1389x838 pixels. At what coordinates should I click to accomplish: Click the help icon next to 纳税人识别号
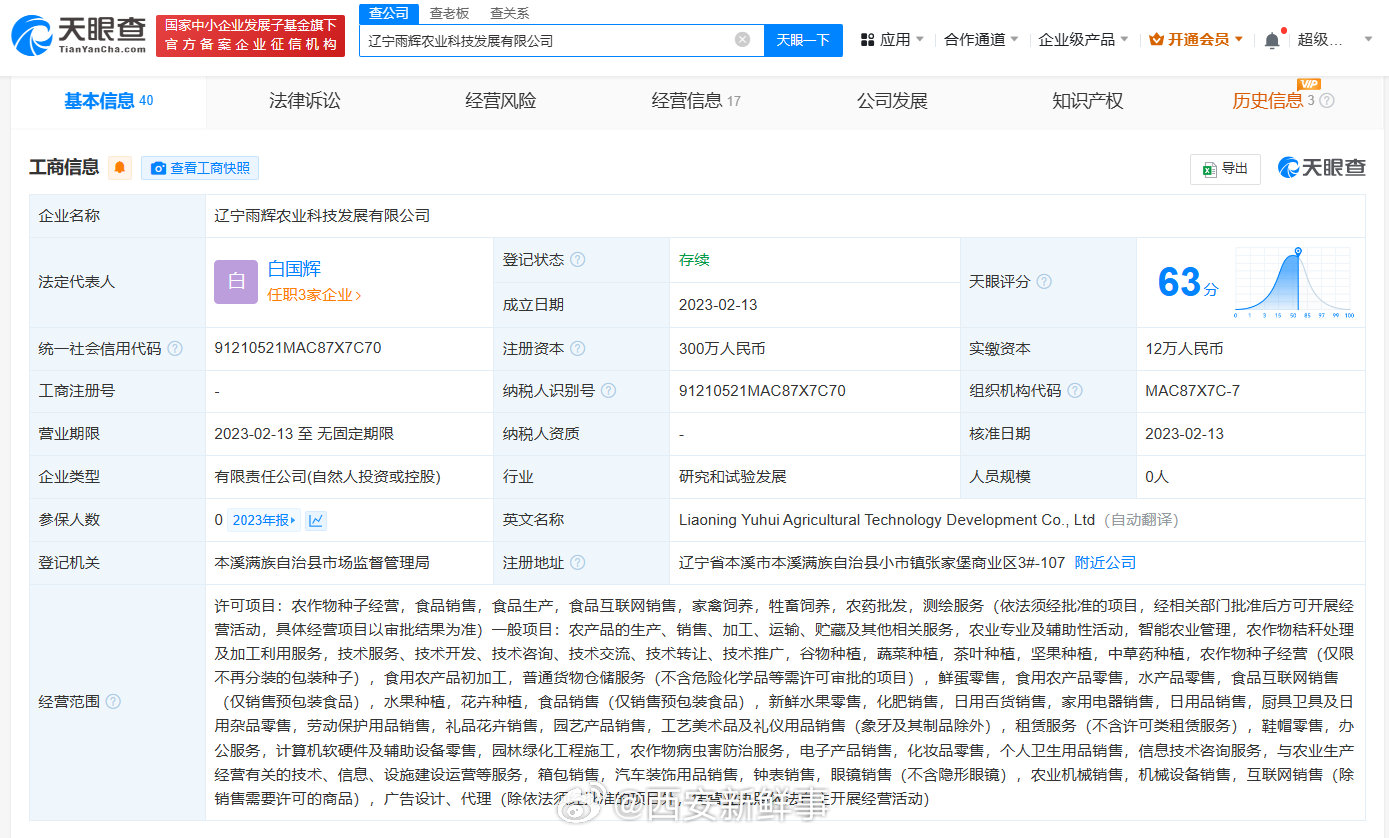[x=608, y=391]
